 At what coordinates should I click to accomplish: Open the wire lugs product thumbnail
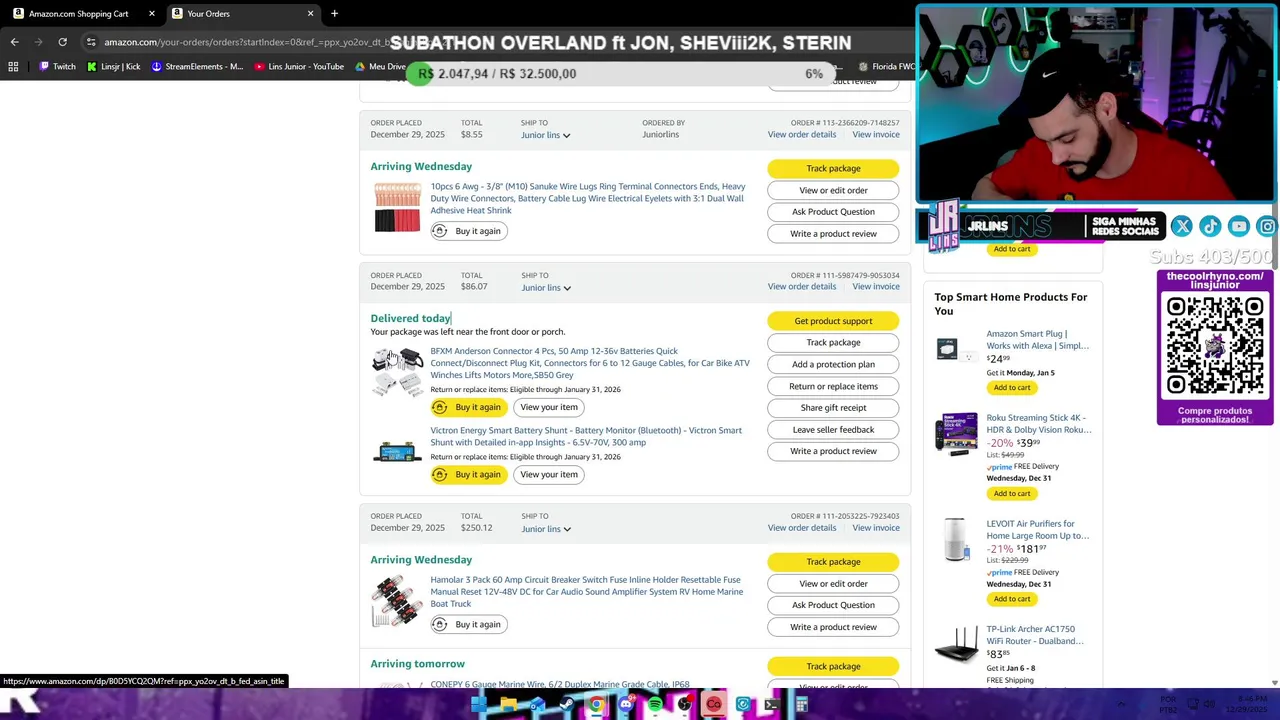[397, 207]
